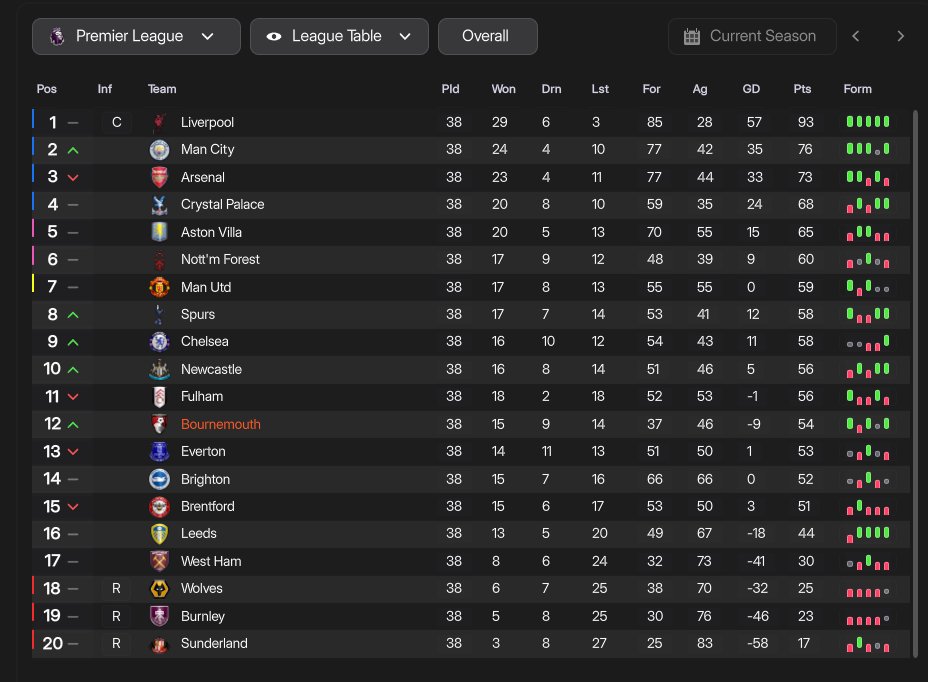Toggle the eye icon in League Table view

click(273, 37)
